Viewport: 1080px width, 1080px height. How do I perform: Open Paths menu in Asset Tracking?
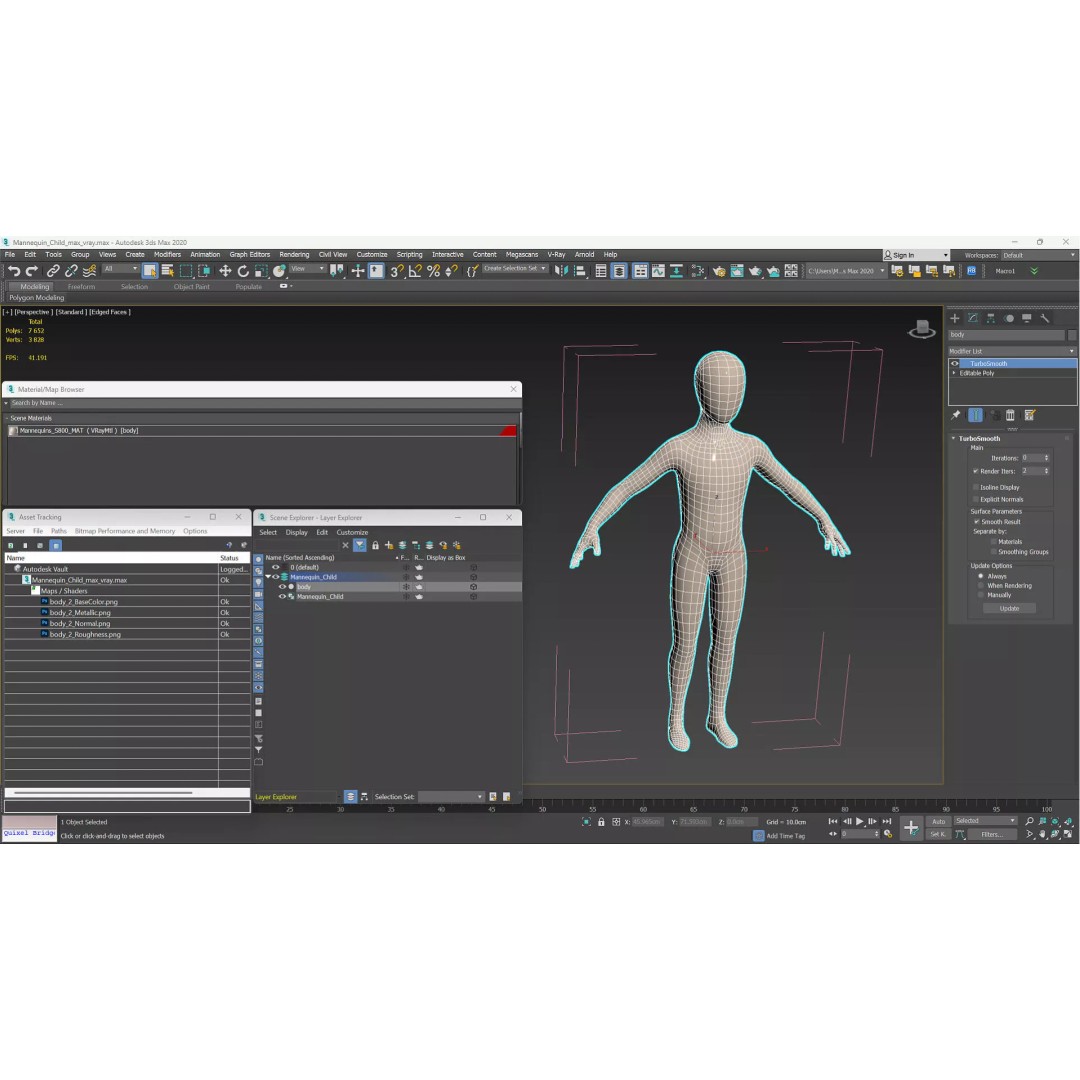(x=59, y=531)
